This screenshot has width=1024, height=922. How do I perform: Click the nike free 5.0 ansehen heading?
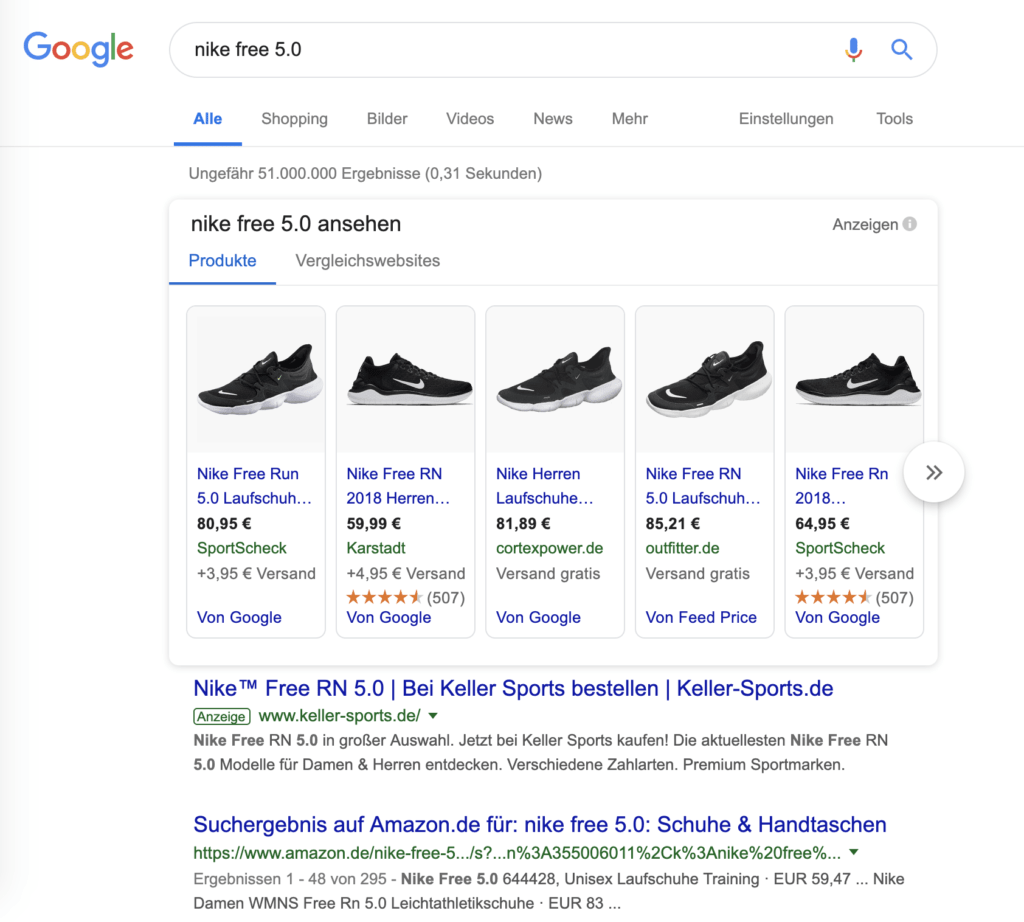point(296,224)
